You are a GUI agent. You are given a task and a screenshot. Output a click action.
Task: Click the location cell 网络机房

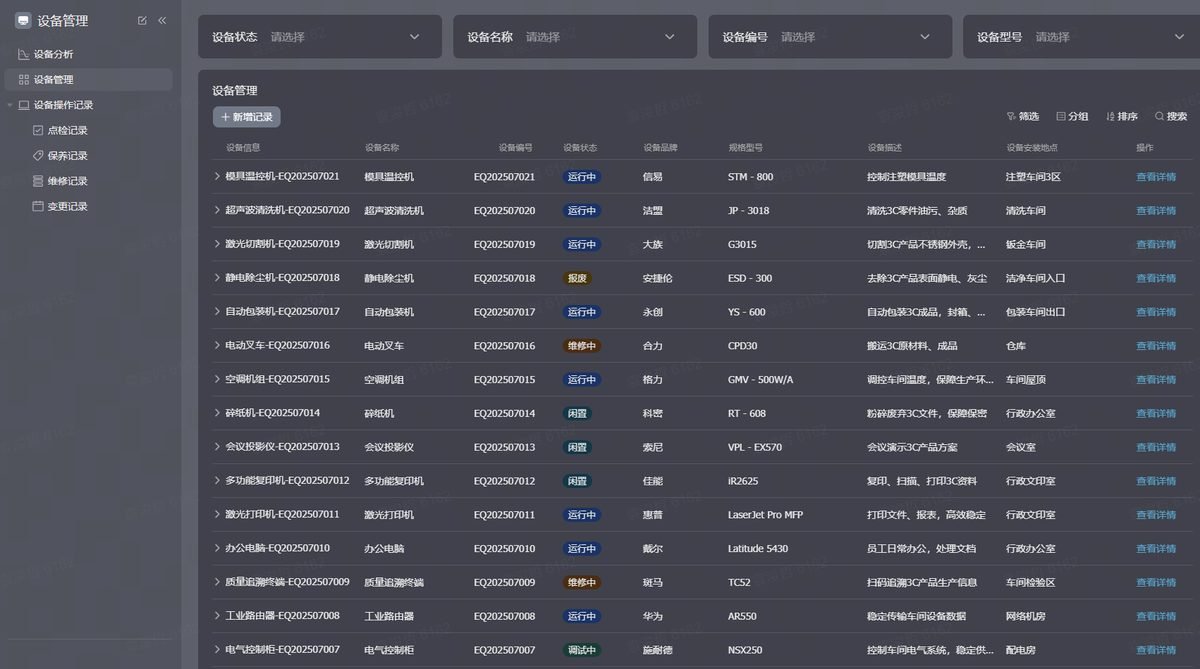[x=1026, y=616]
